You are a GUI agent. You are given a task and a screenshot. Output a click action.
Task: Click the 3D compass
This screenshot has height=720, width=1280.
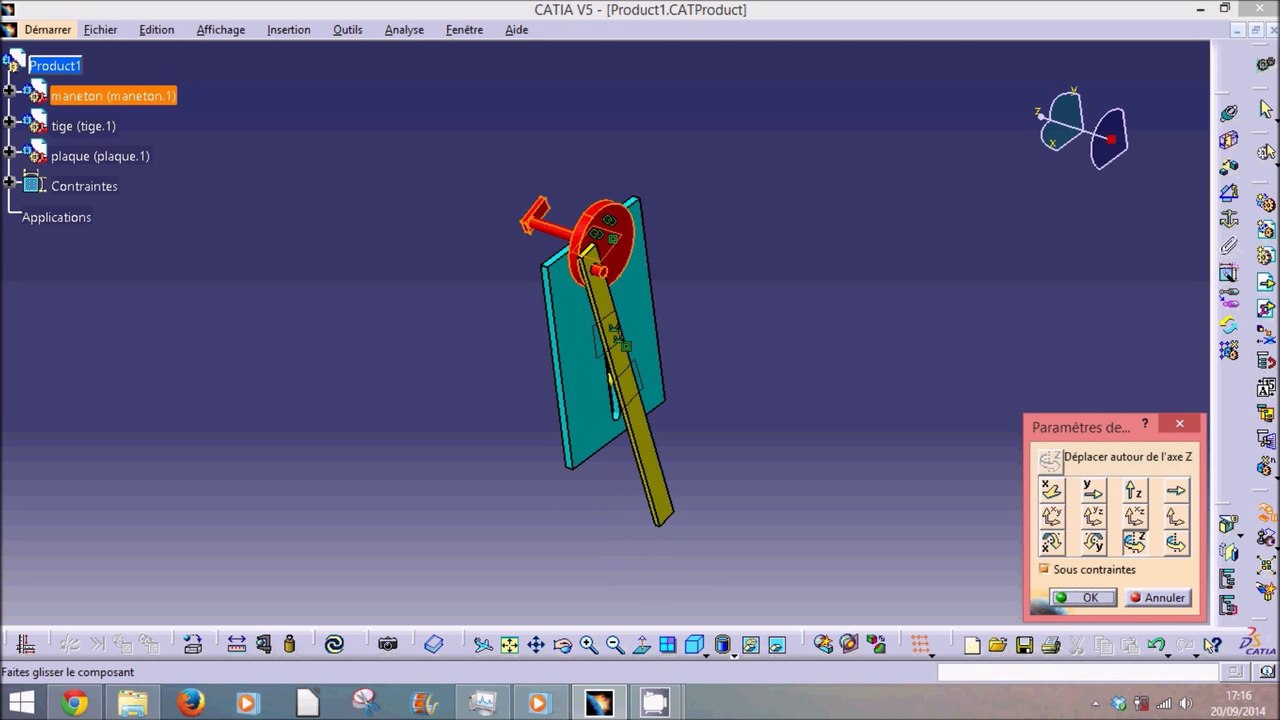pyautogui.click(x=1082, y=128)
